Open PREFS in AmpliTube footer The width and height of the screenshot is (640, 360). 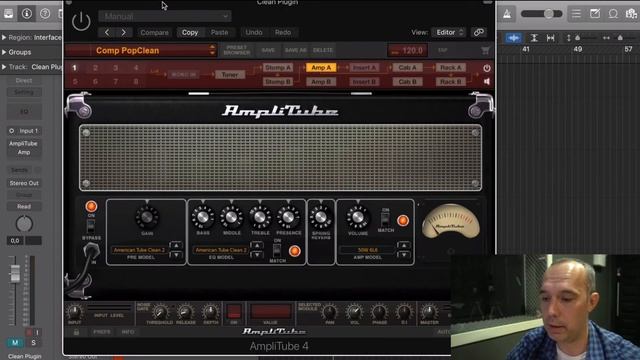[102, 332]
